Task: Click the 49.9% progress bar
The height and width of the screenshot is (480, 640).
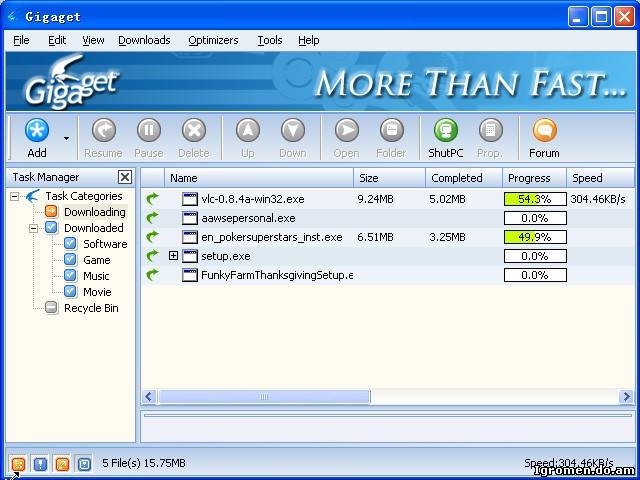Action: [535, 237]
